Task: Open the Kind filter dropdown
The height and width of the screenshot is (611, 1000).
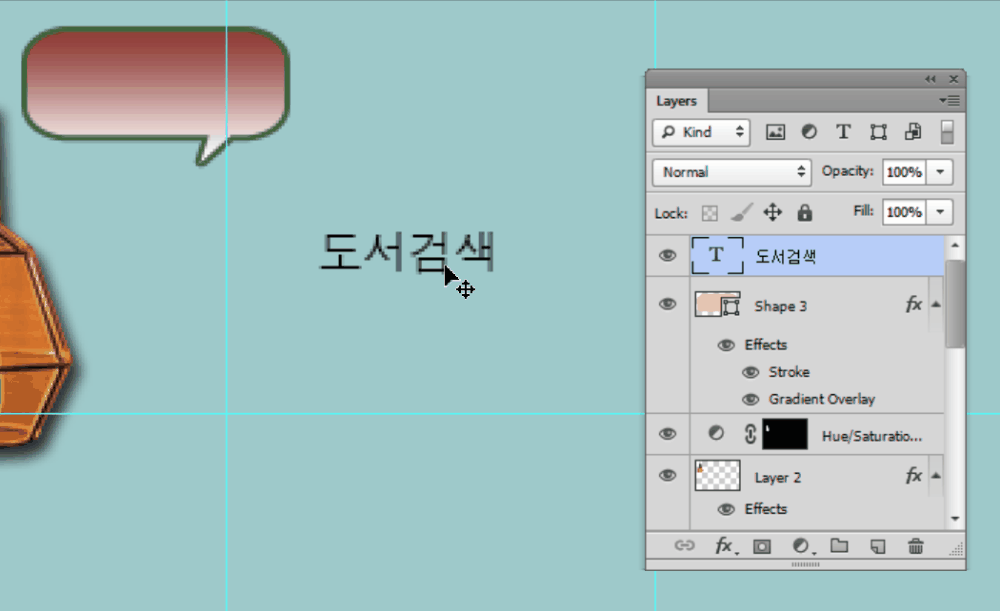Action: click(x=701, y=132)
